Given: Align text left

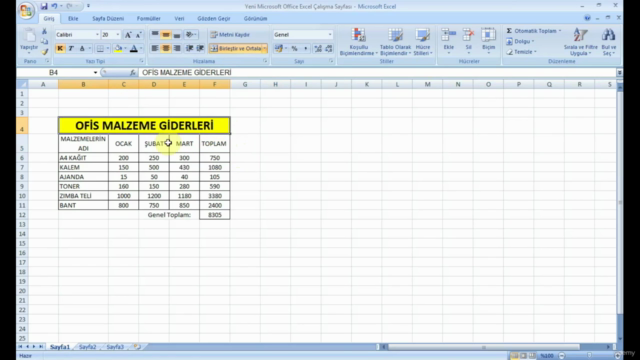Looking at the screenshot, I should [155, 49].
